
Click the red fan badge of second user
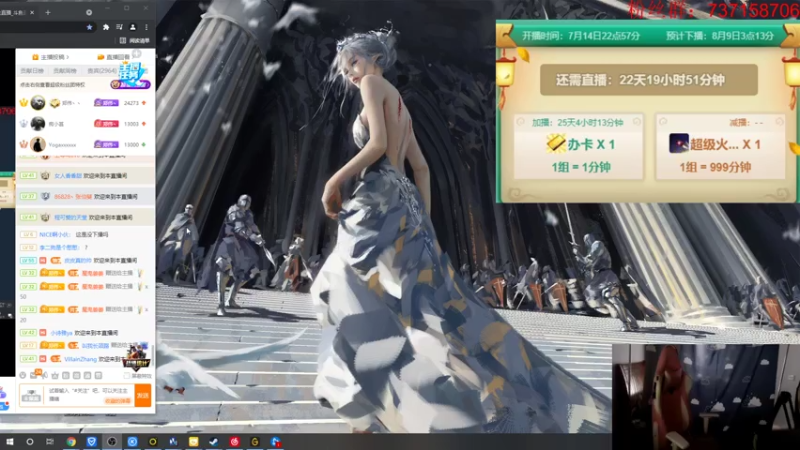(106, 124)
